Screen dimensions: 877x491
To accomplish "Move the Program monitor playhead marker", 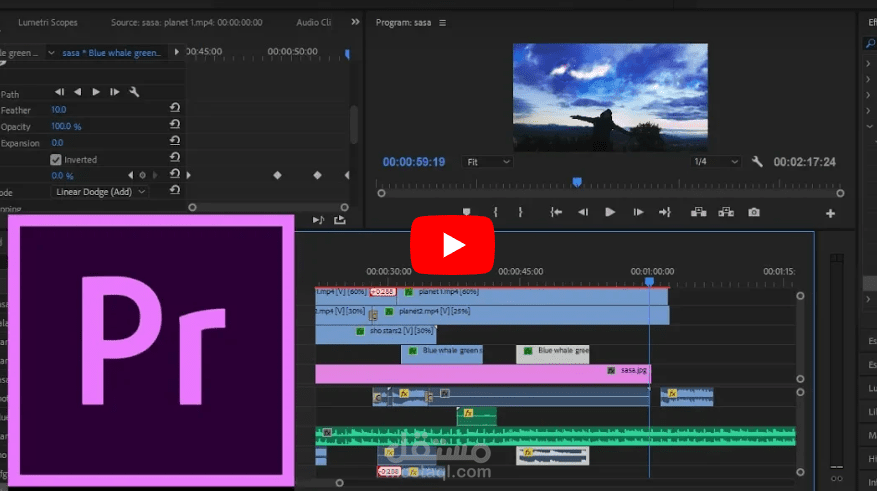I will (577, 182).
